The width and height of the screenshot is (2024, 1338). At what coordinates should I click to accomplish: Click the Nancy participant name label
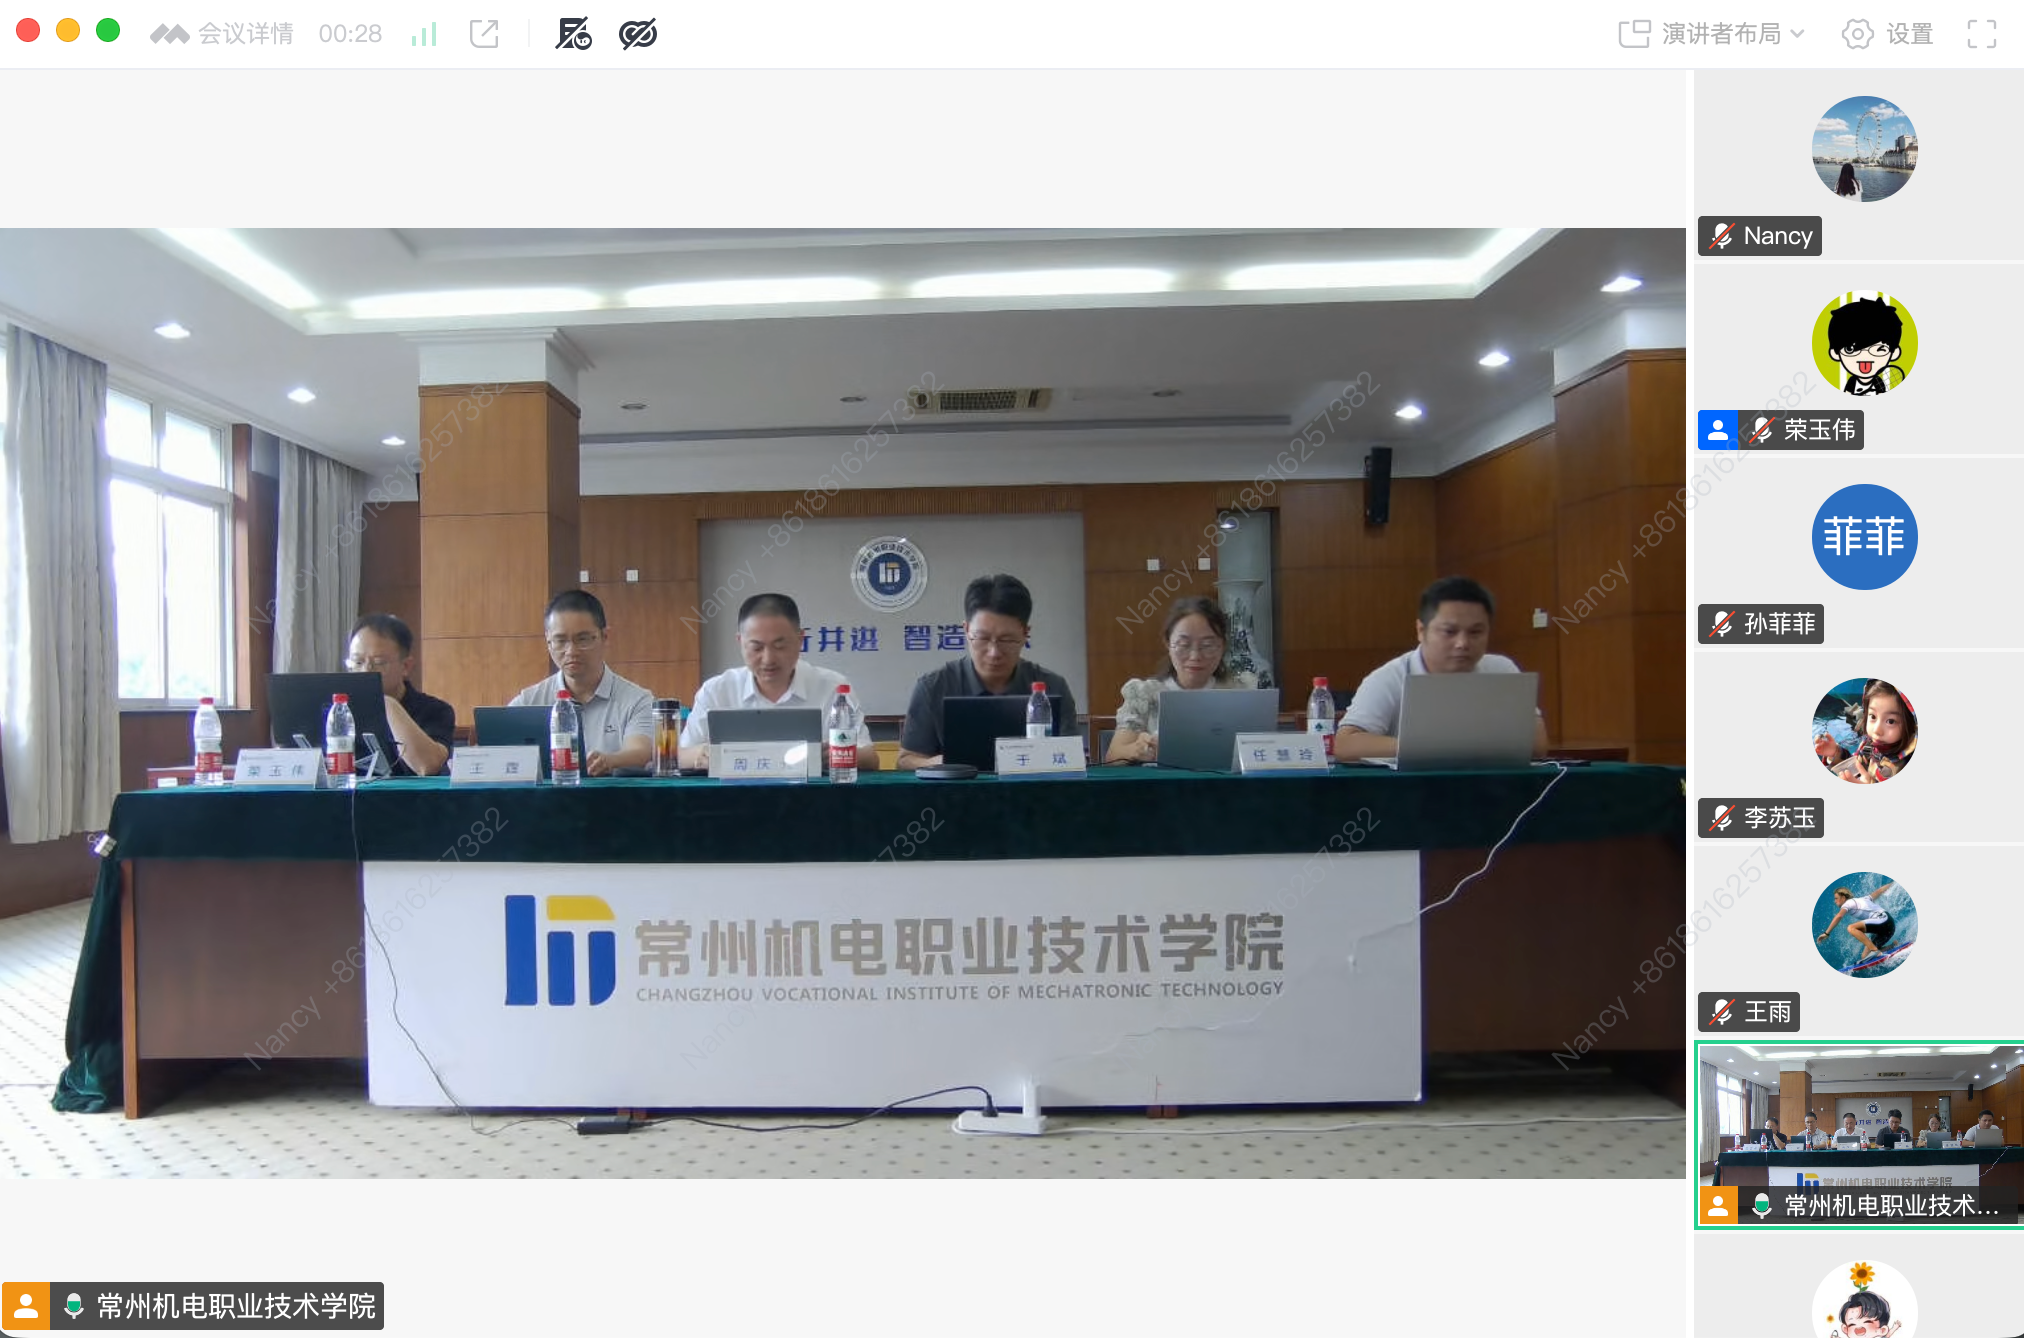(1778, 236)
